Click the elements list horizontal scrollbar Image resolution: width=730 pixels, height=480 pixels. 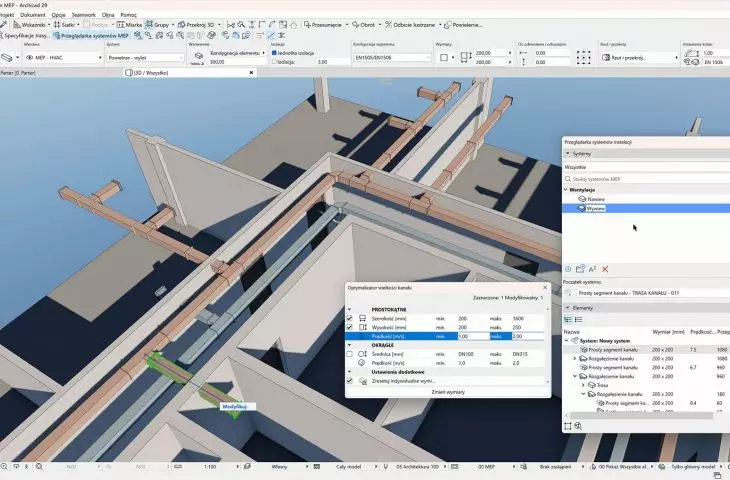coord(642,415)
